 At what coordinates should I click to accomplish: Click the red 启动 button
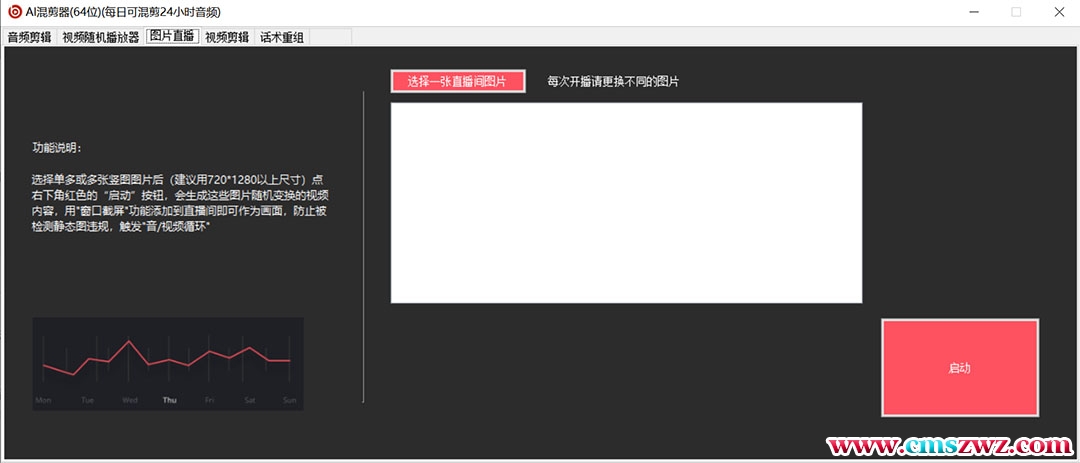959,368
